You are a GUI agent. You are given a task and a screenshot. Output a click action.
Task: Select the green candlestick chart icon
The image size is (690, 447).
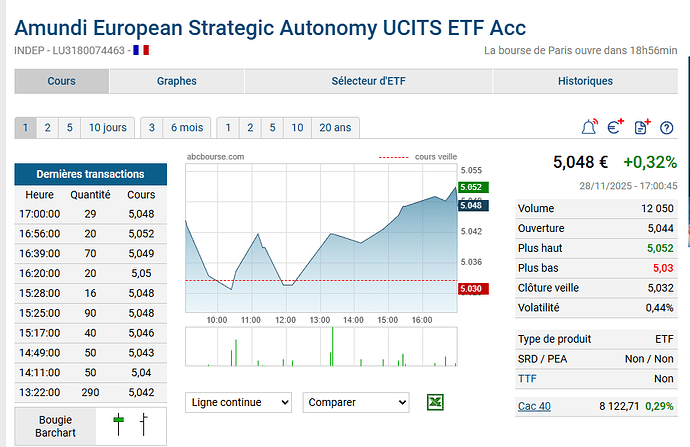tap(119, 425)
